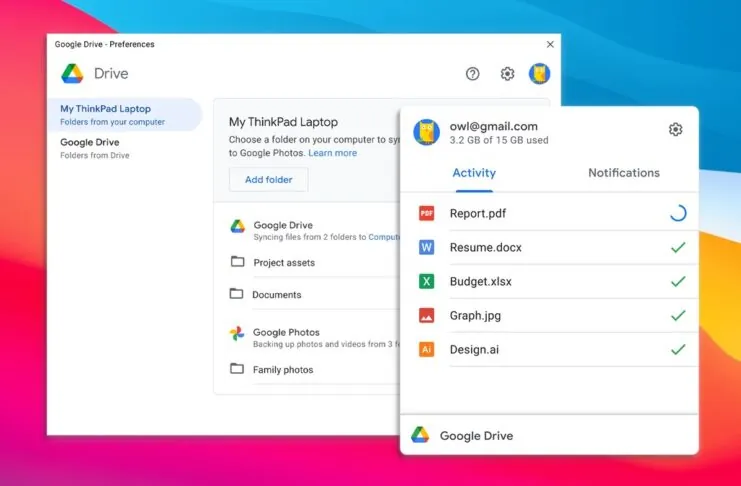Click the owl account avatar in Preferences header
The height and width of the screenshot is (486, 741).
539,74
